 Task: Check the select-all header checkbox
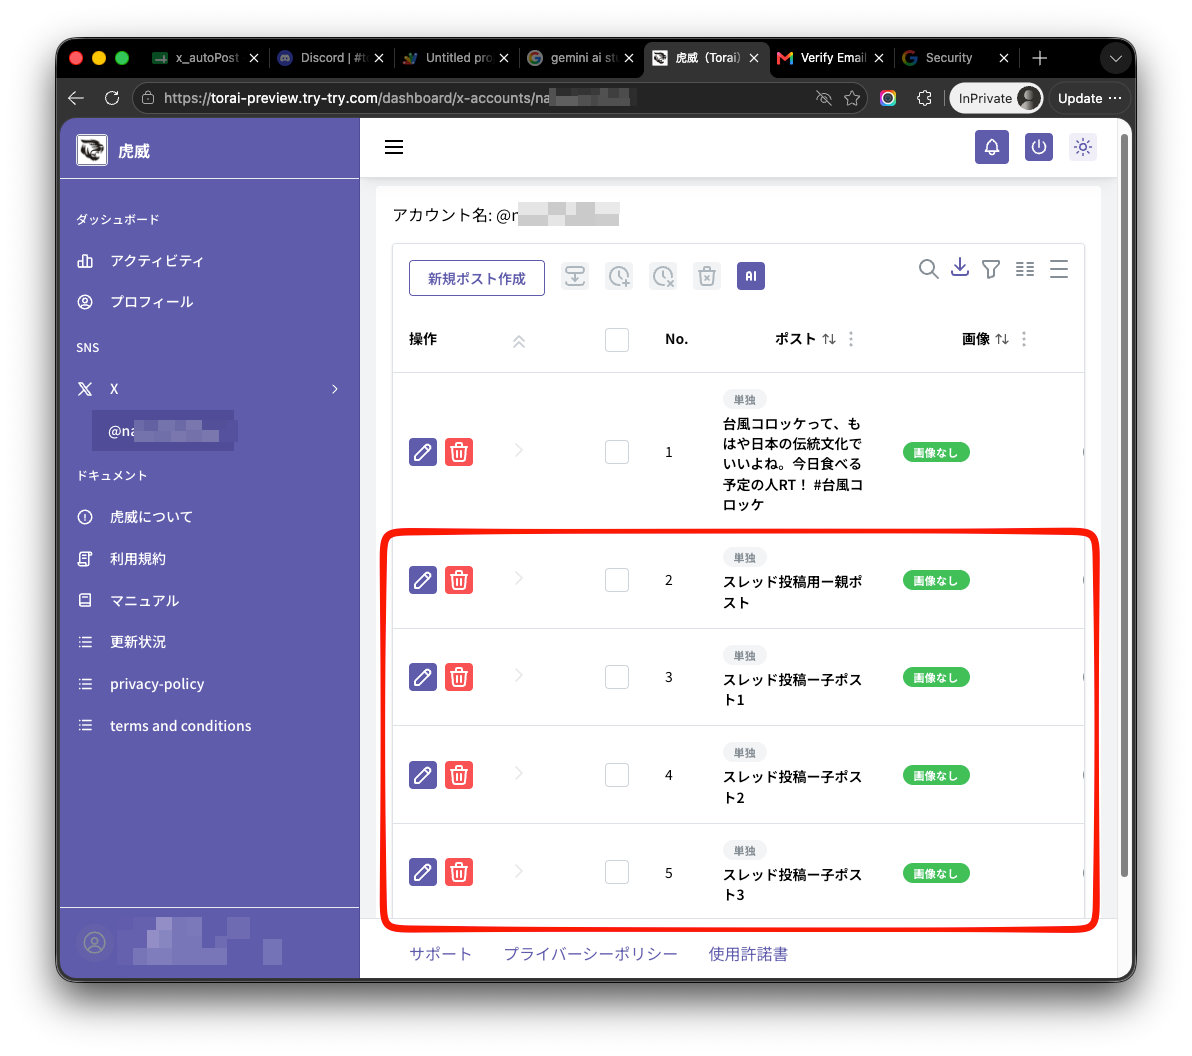point(617,339)
